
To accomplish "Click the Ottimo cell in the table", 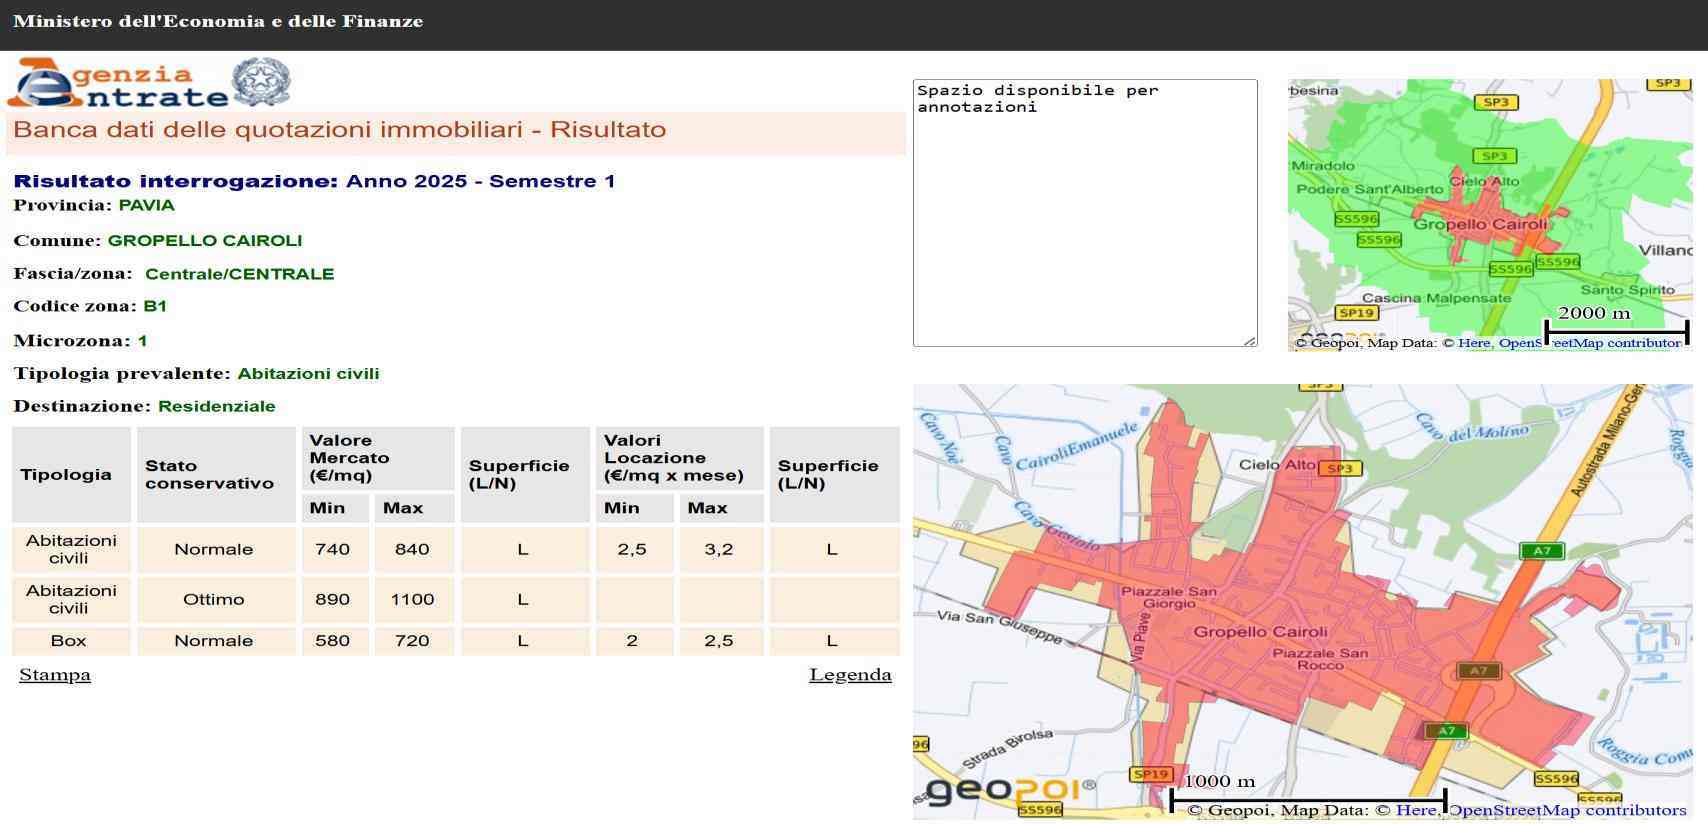I will click(214, 600).
